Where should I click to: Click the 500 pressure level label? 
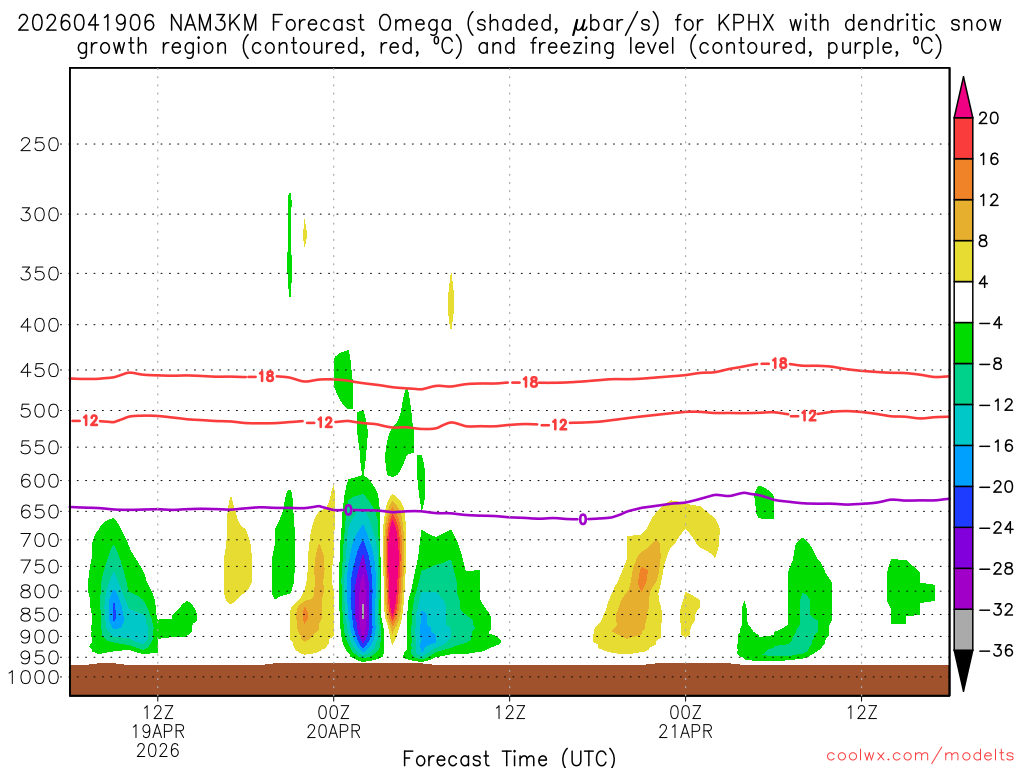(x=40, y=411)
